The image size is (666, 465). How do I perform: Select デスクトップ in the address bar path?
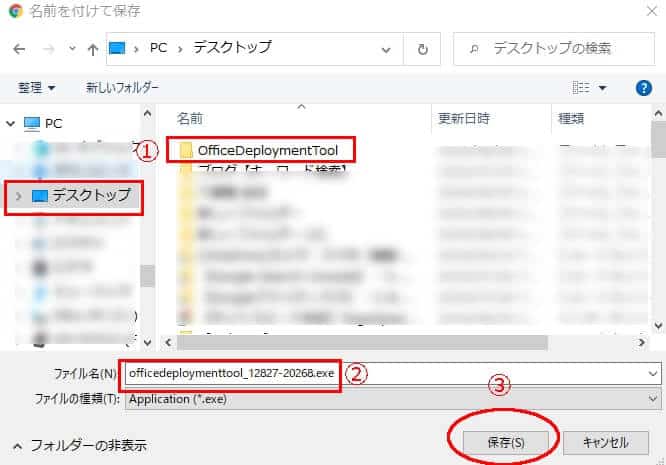point(232,48)
